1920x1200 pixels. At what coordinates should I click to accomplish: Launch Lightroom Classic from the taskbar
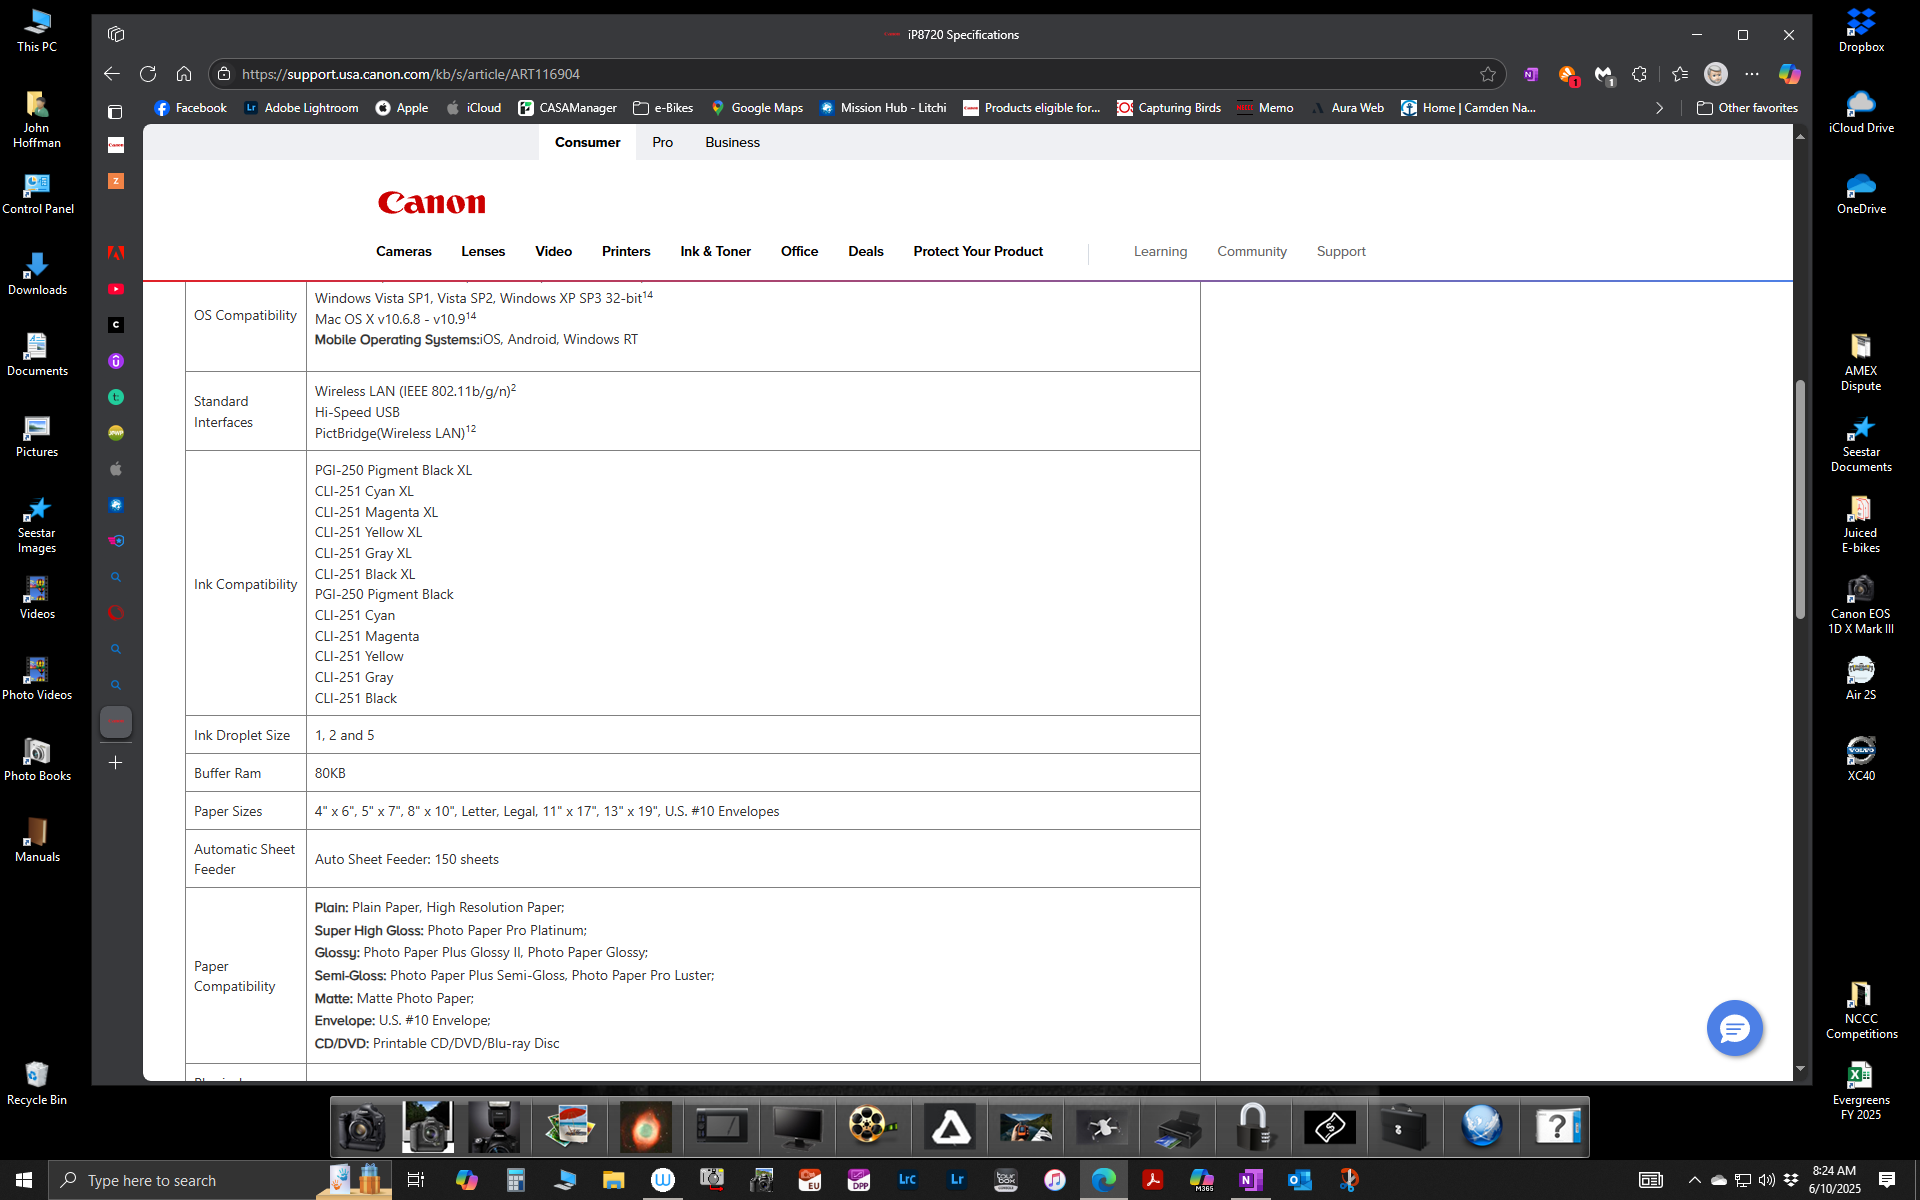(x=908, y=1180)
